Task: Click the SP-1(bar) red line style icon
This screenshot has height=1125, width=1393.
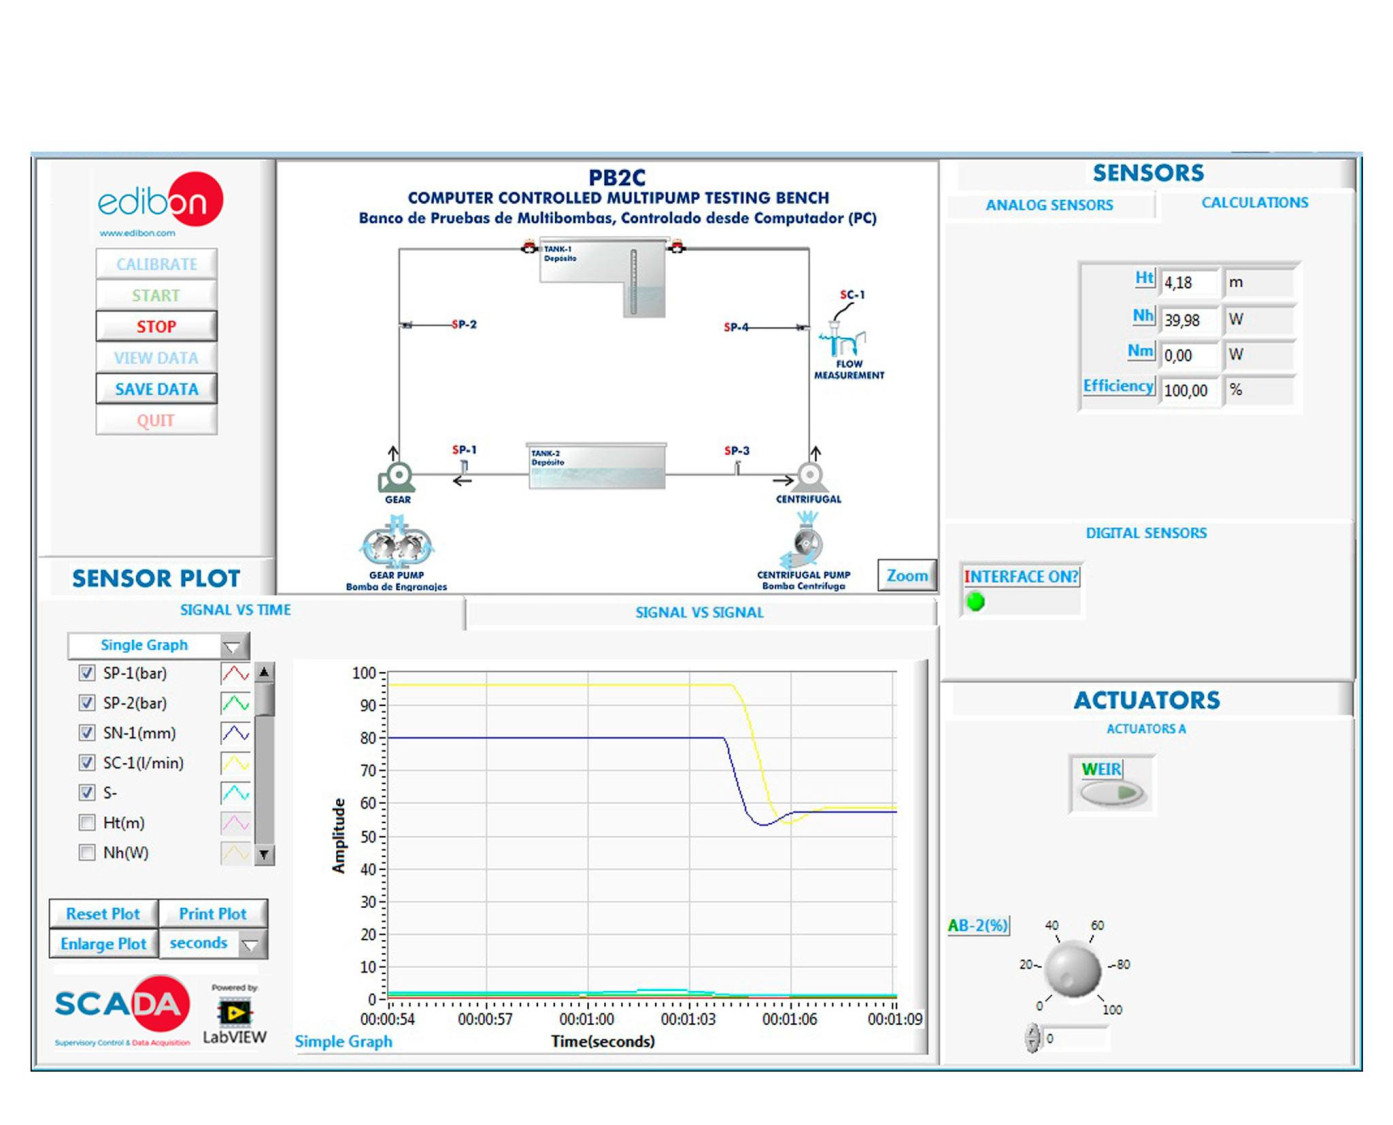Action: (x=235, y=674)
